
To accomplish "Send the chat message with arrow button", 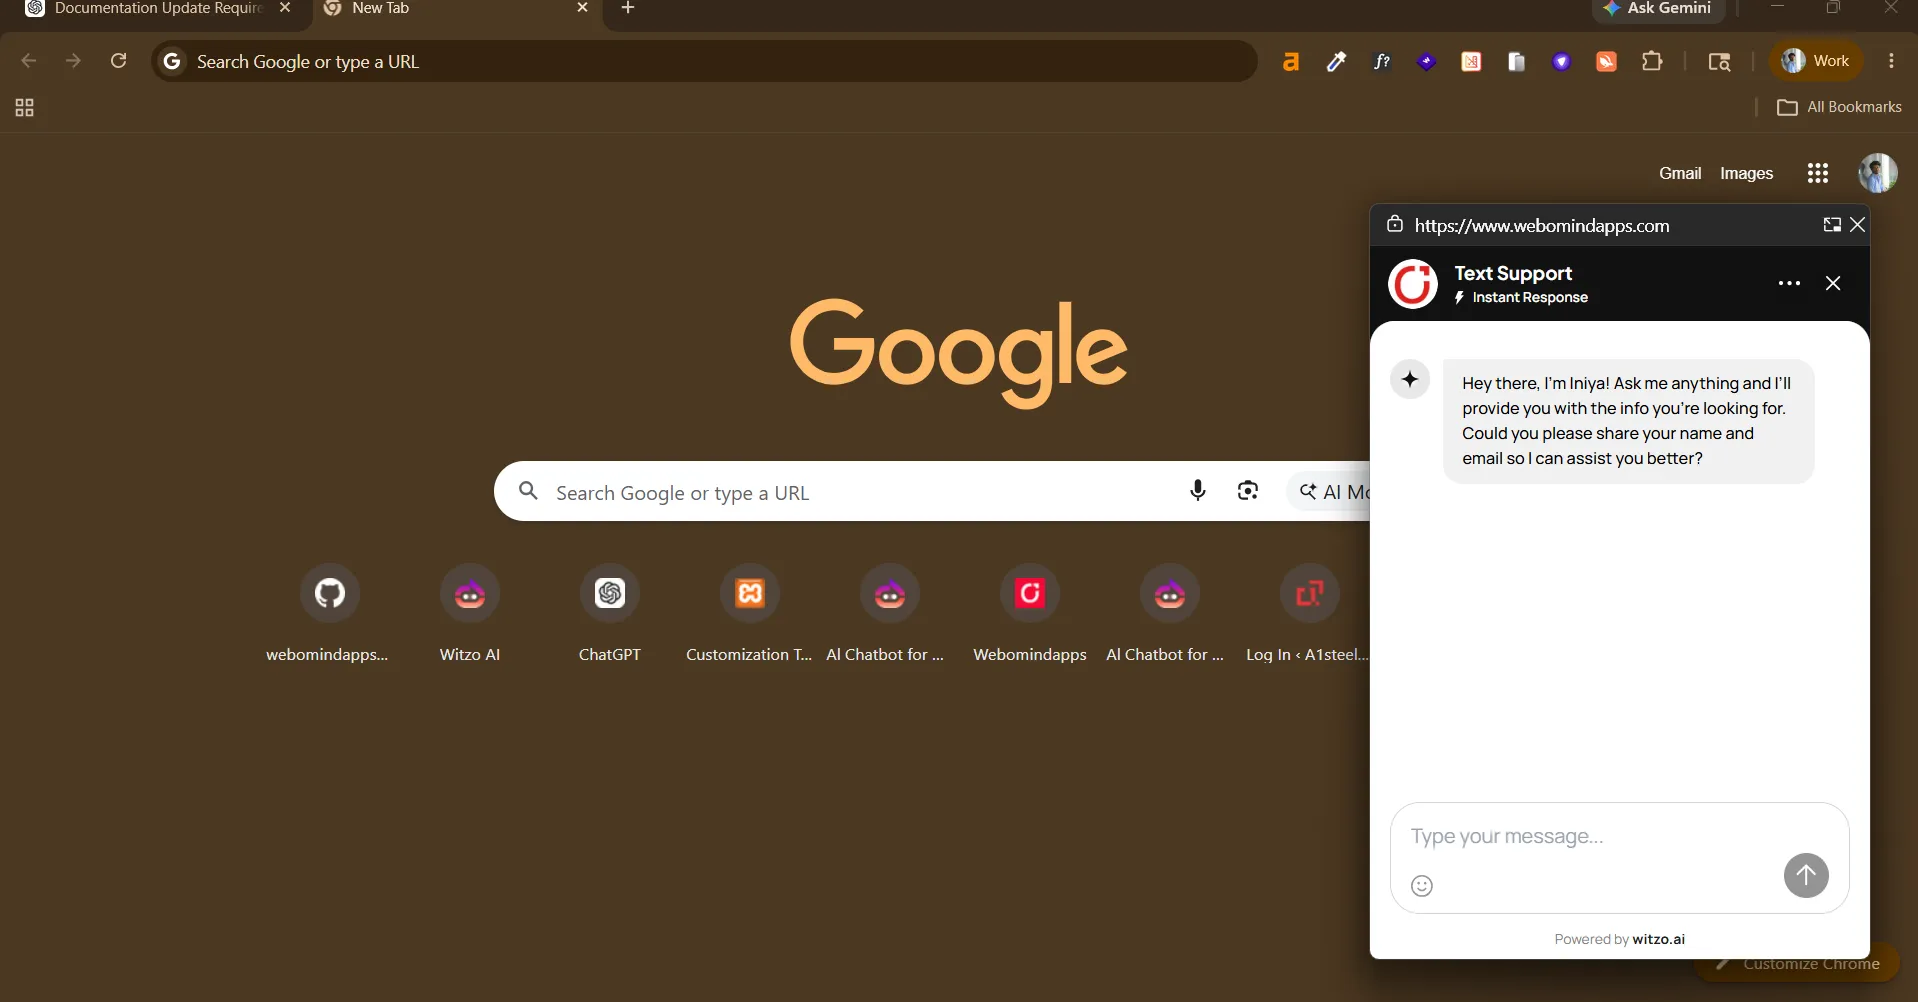I will 1806,876.
